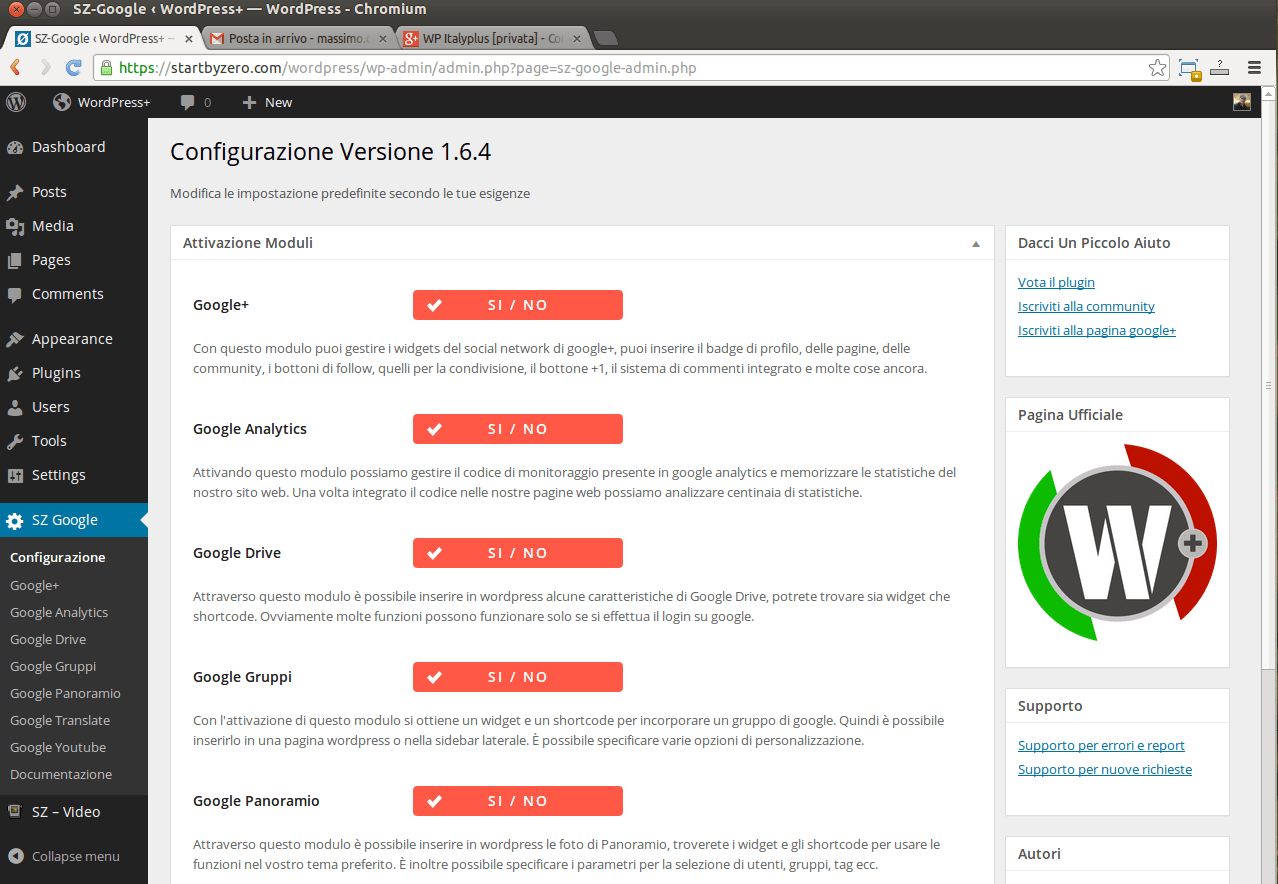Click Iscriviti alla pagina google+ link
The height and width of the screenshot is (884, 1278).
tap(1097, 331)
